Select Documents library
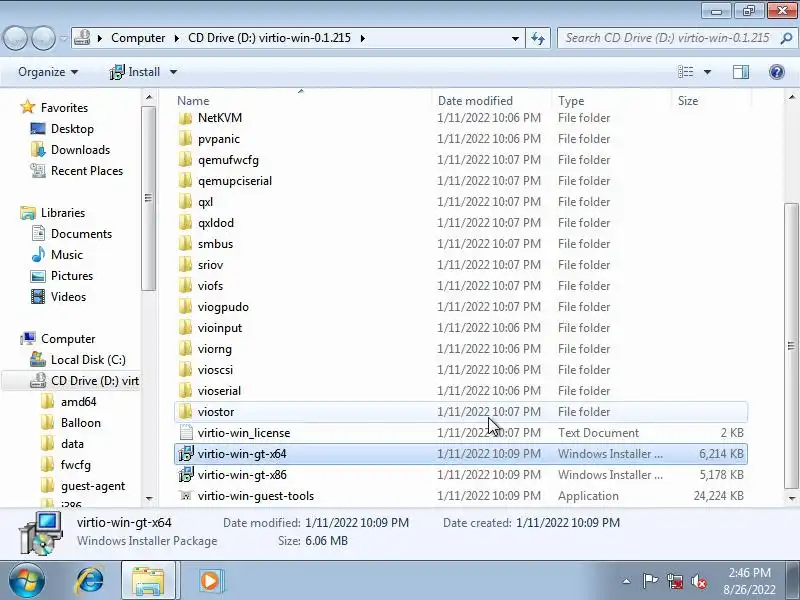800x600 pixels. tap(81, 234)
